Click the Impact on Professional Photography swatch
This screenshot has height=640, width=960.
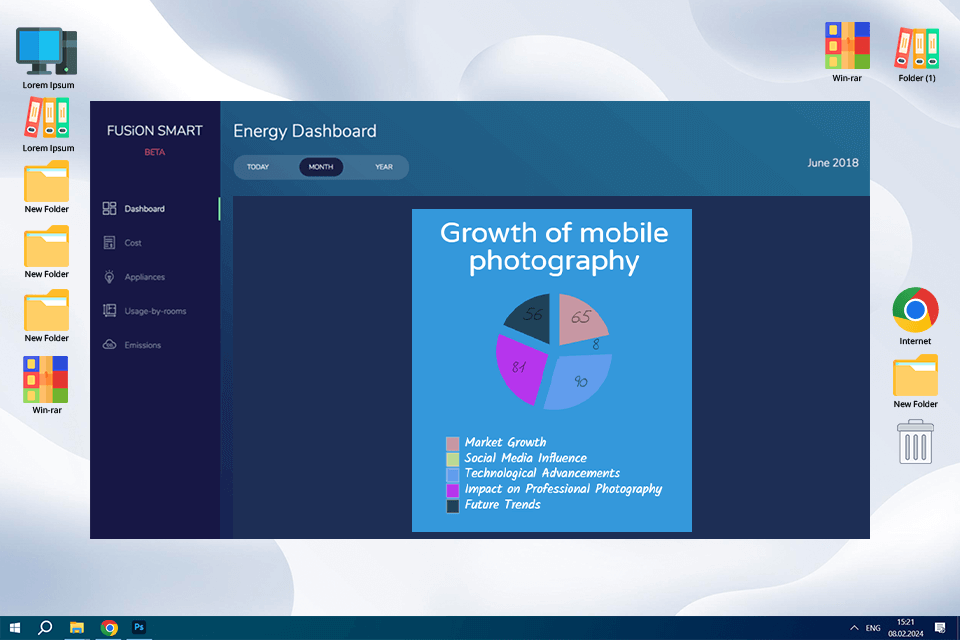452,490
